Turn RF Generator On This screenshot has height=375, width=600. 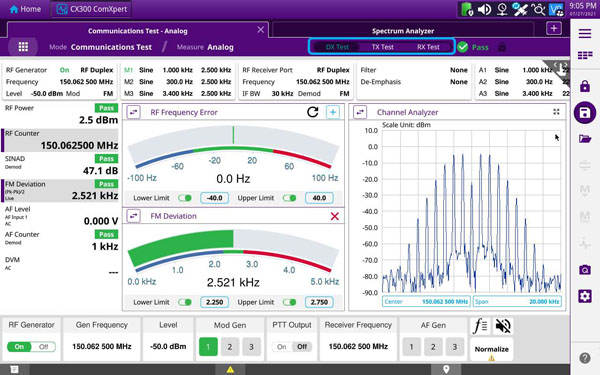tap(19, 347)
